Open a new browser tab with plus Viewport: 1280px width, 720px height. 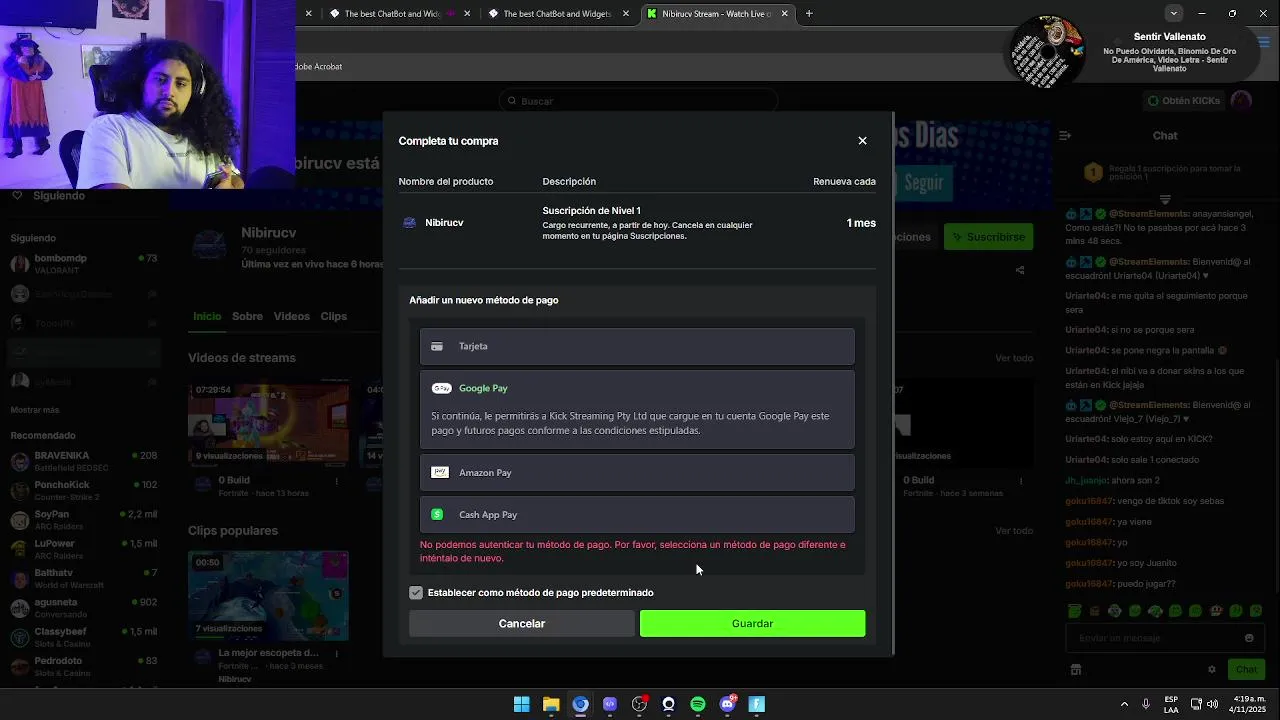click(809, 14)
